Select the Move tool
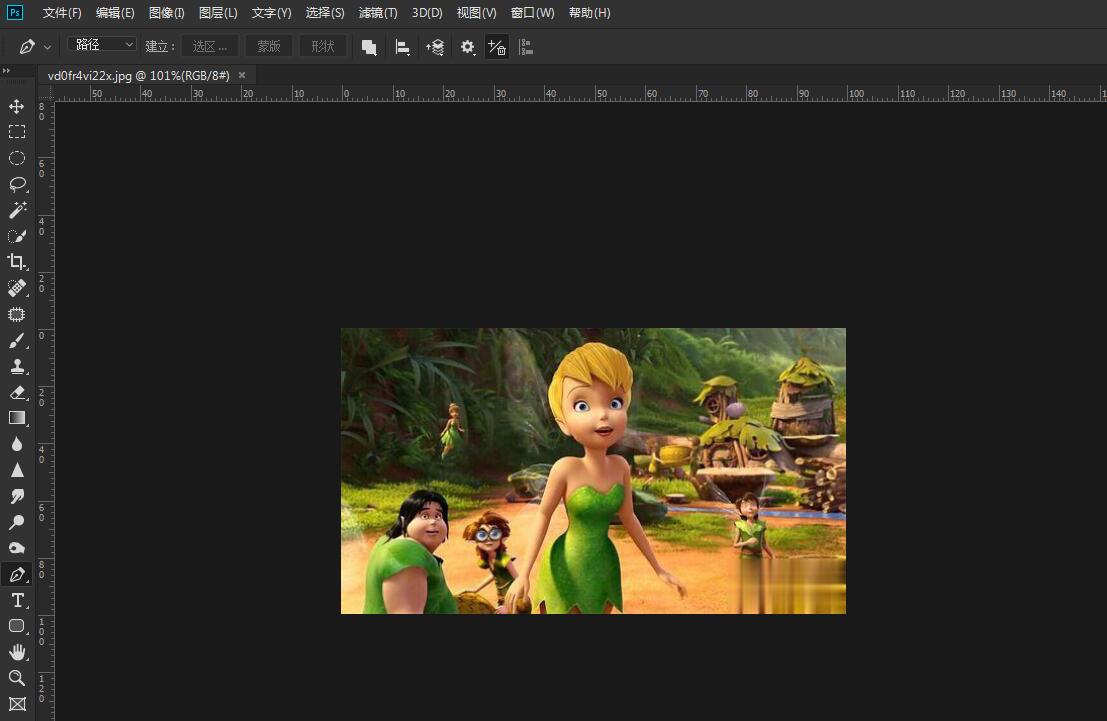1107x721 pixels. click(17, 106)
